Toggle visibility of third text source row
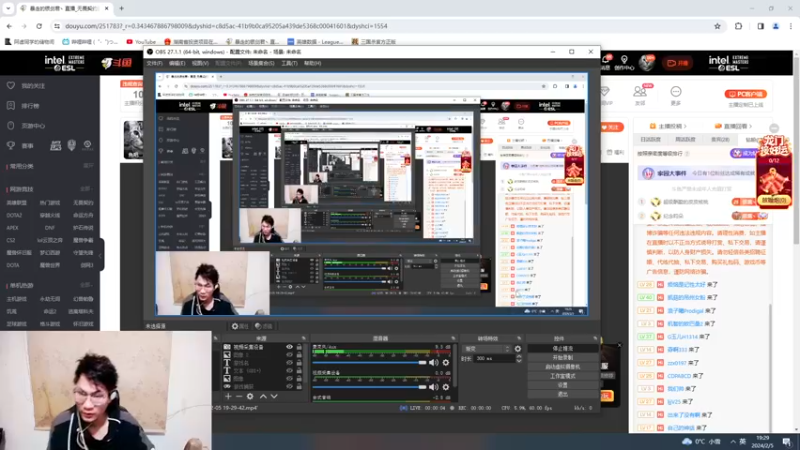The height and width of the screenshot is (450, 800). coord(289,363)
